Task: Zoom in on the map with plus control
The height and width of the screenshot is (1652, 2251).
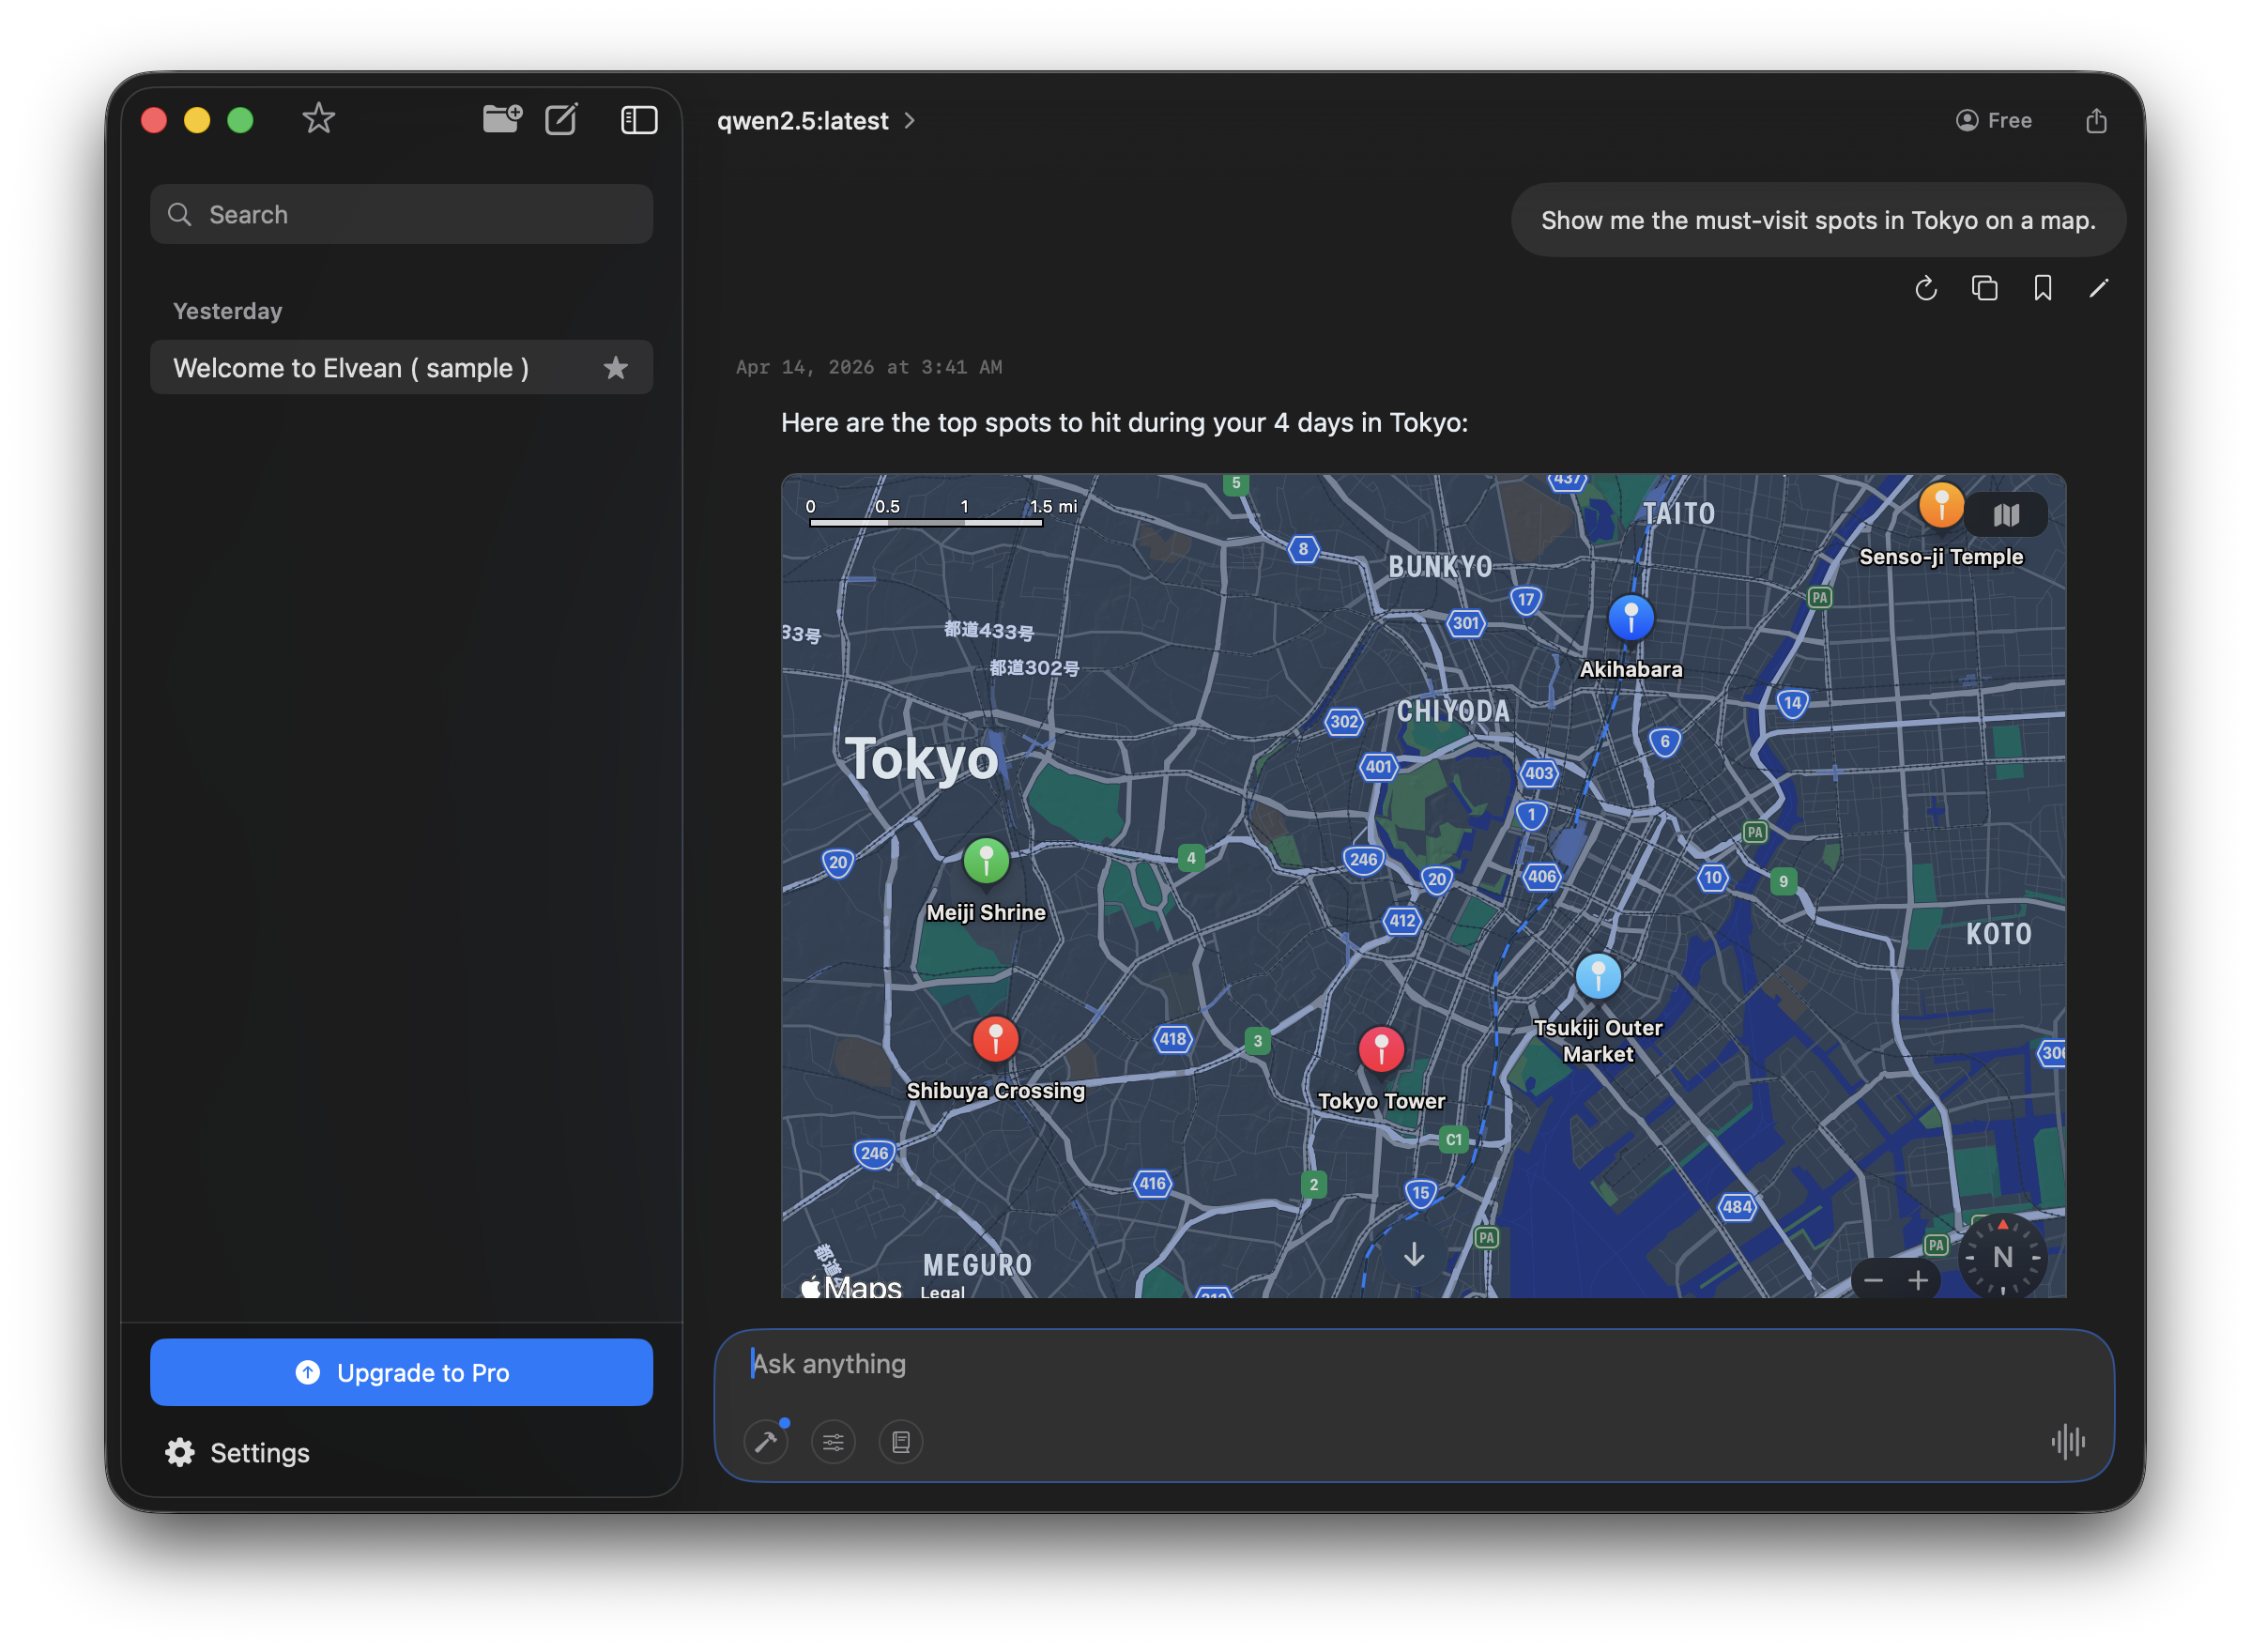Action: pos(1919,1280)
